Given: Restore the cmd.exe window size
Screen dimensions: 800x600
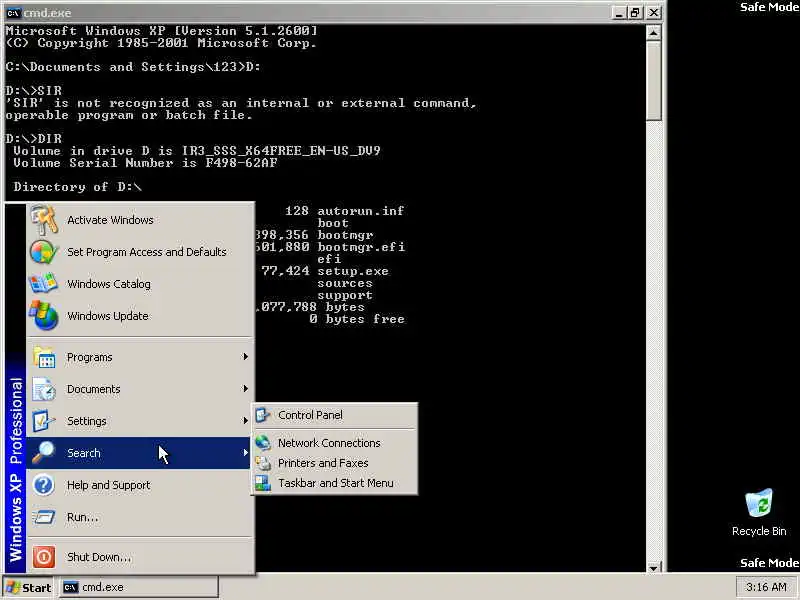Looking at the screenshot, I should tap(635, 13).
